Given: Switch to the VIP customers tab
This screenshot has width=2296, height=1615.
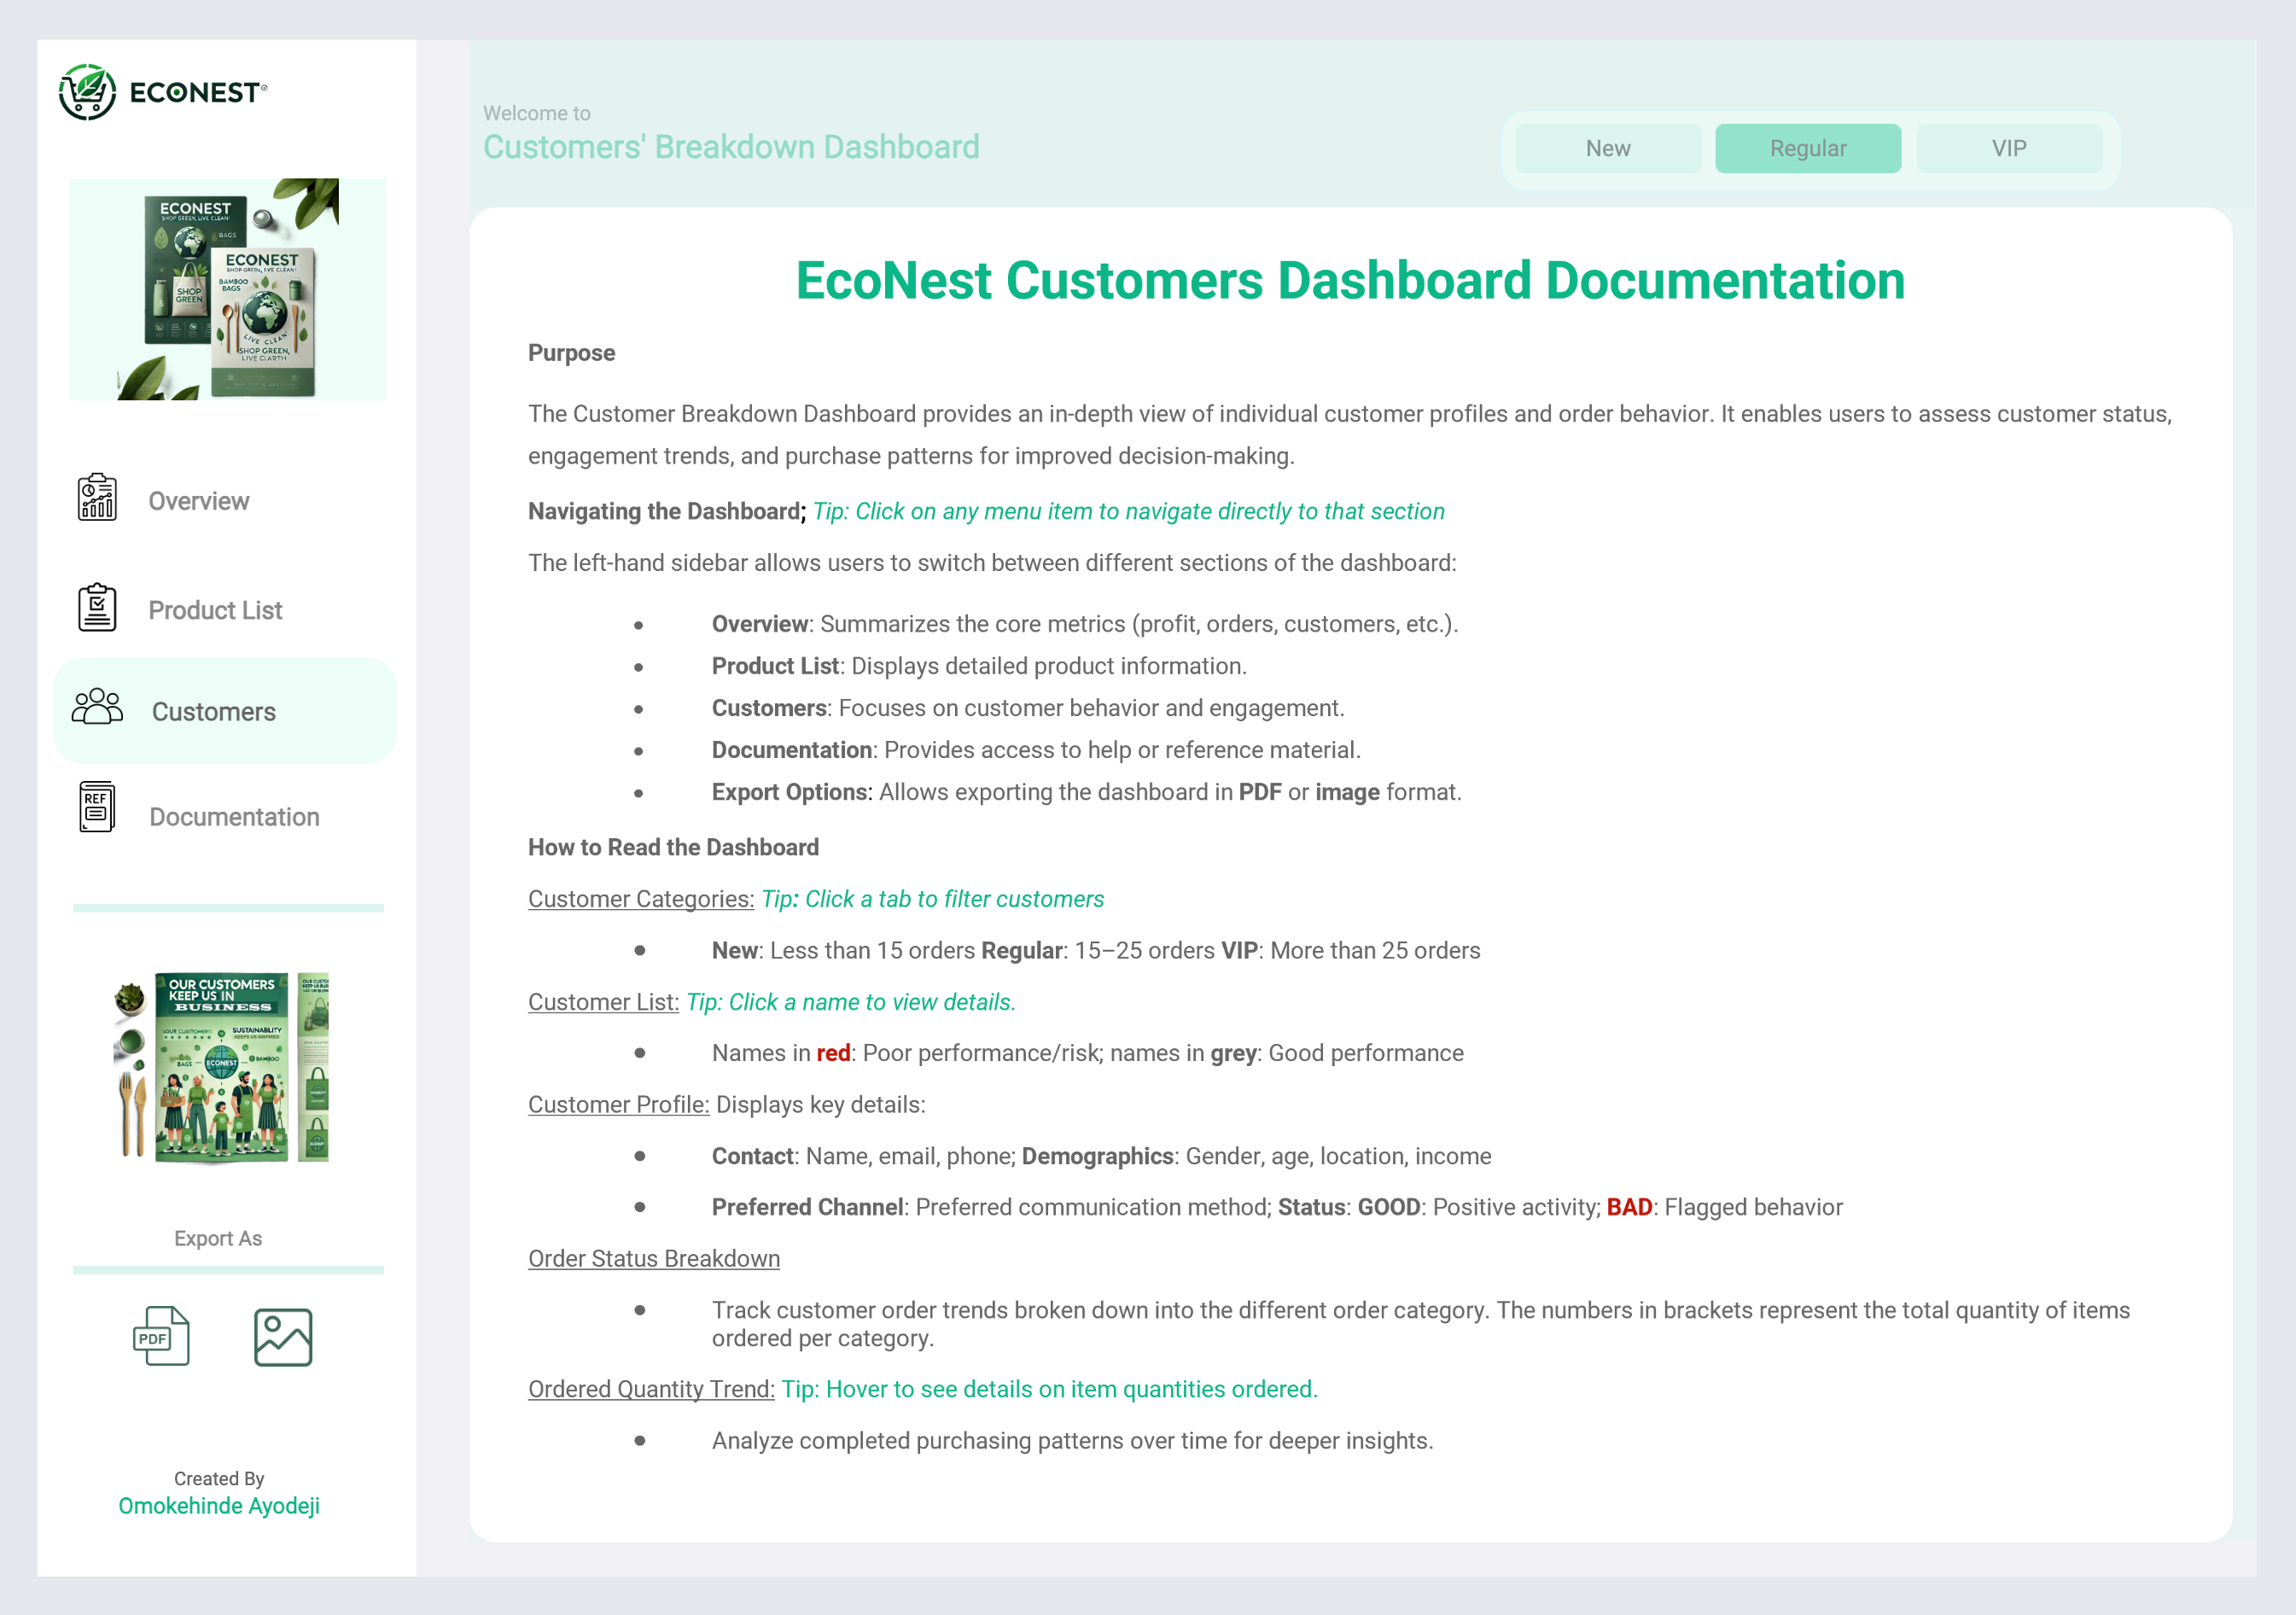Looking at the screenshot, I should tap(2008, 149).
